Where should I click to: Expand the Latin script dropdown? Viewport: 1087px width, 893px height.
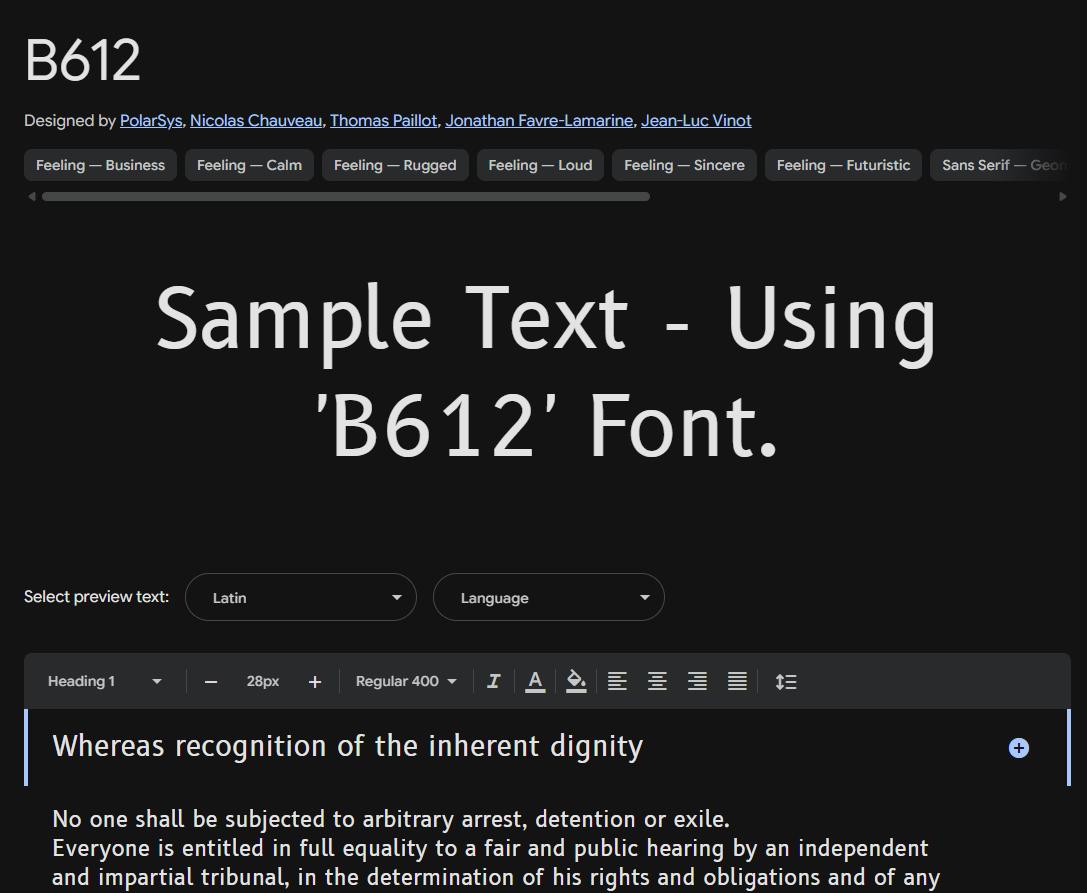click(301, 597)
